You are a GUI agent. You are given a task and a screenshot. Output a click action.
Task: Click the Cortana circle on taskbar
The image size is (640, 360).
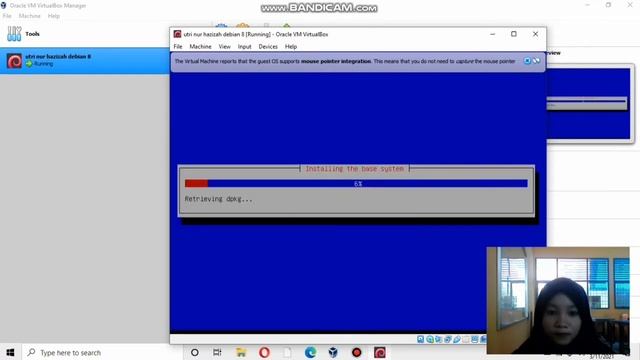195,352
